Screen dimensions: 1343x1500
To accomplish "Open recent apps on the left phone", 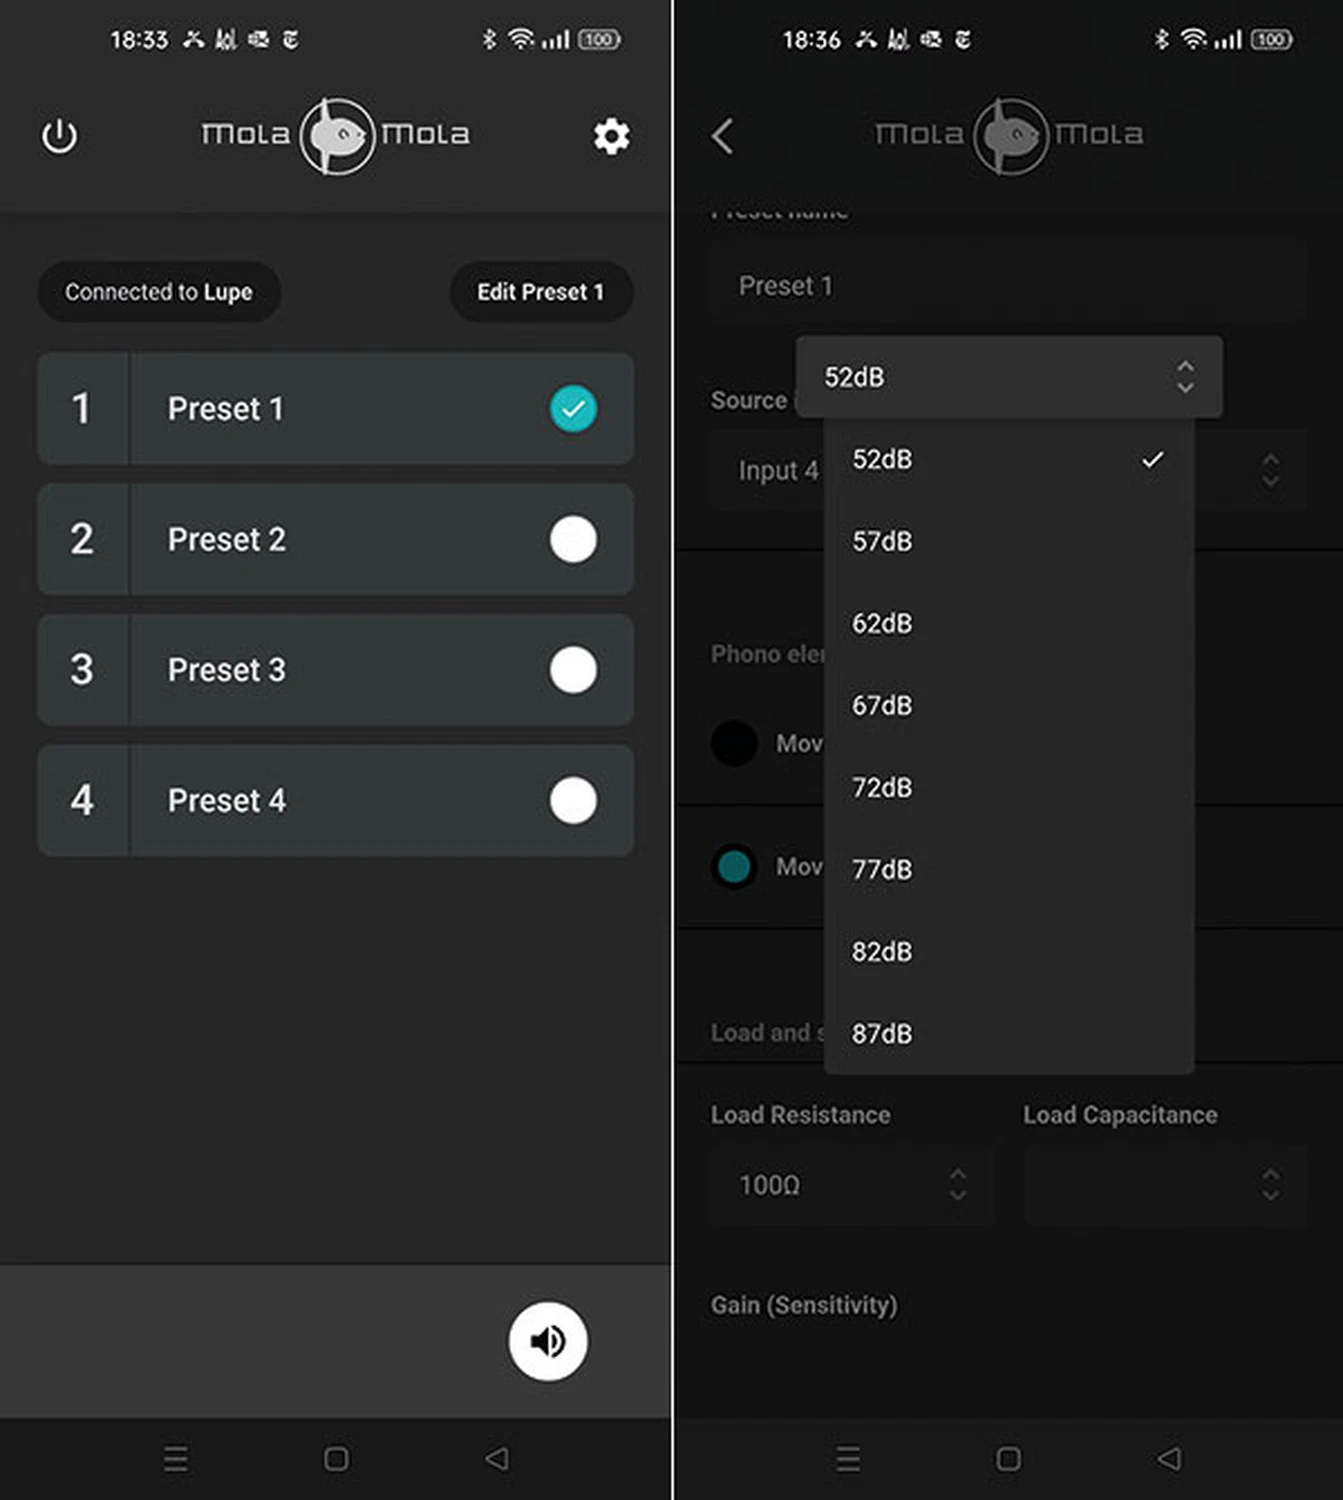I will tap(176, 1458).
